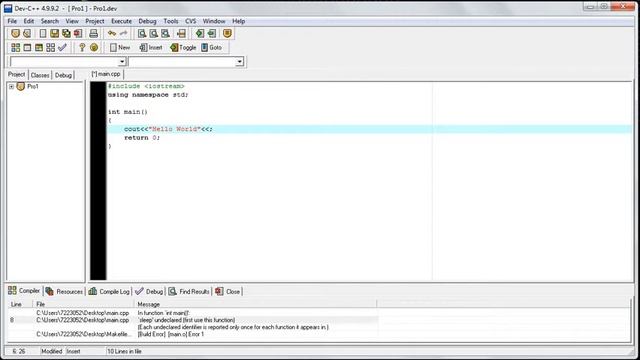Switch to the Resources bottom tab
This screenshot has width=640, height=360.
pos(64,291)
